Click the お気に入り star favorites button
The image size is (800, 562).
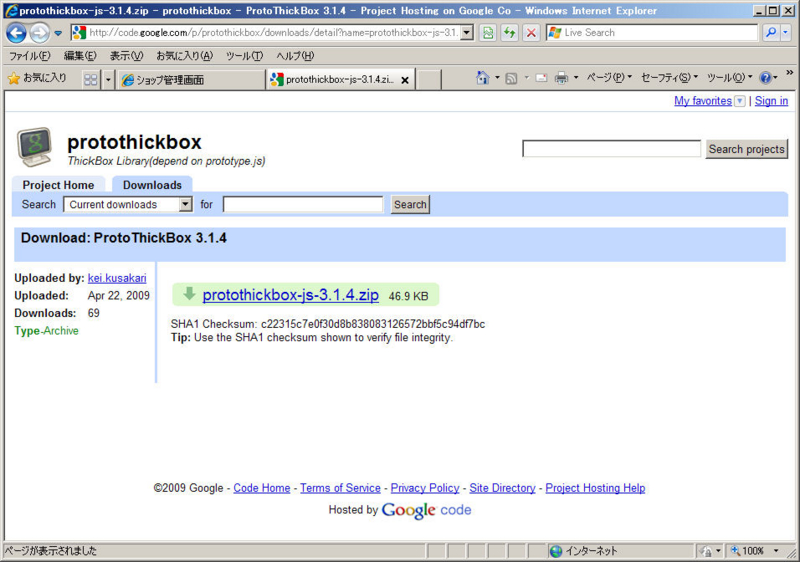pyautogui.click(x=37, y=78)
